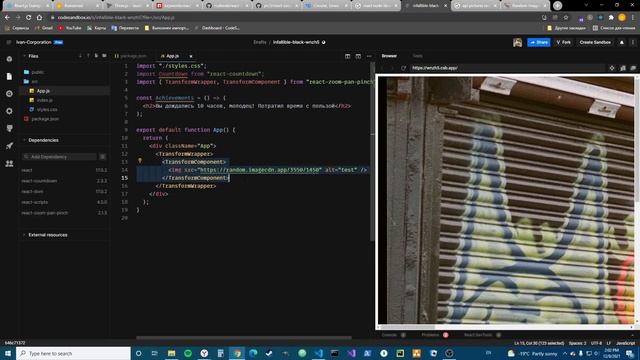Open styles.css in file tree
Screen dimensions: 640x360
pos(47,109)
